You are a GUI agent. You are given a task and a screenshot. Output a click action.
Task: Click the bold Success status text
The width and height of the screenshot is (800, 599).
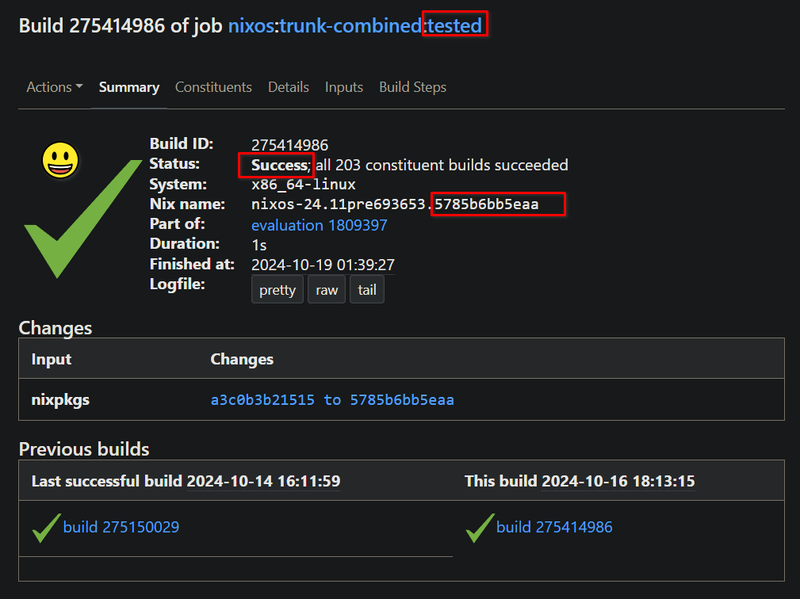pos(280,165)
